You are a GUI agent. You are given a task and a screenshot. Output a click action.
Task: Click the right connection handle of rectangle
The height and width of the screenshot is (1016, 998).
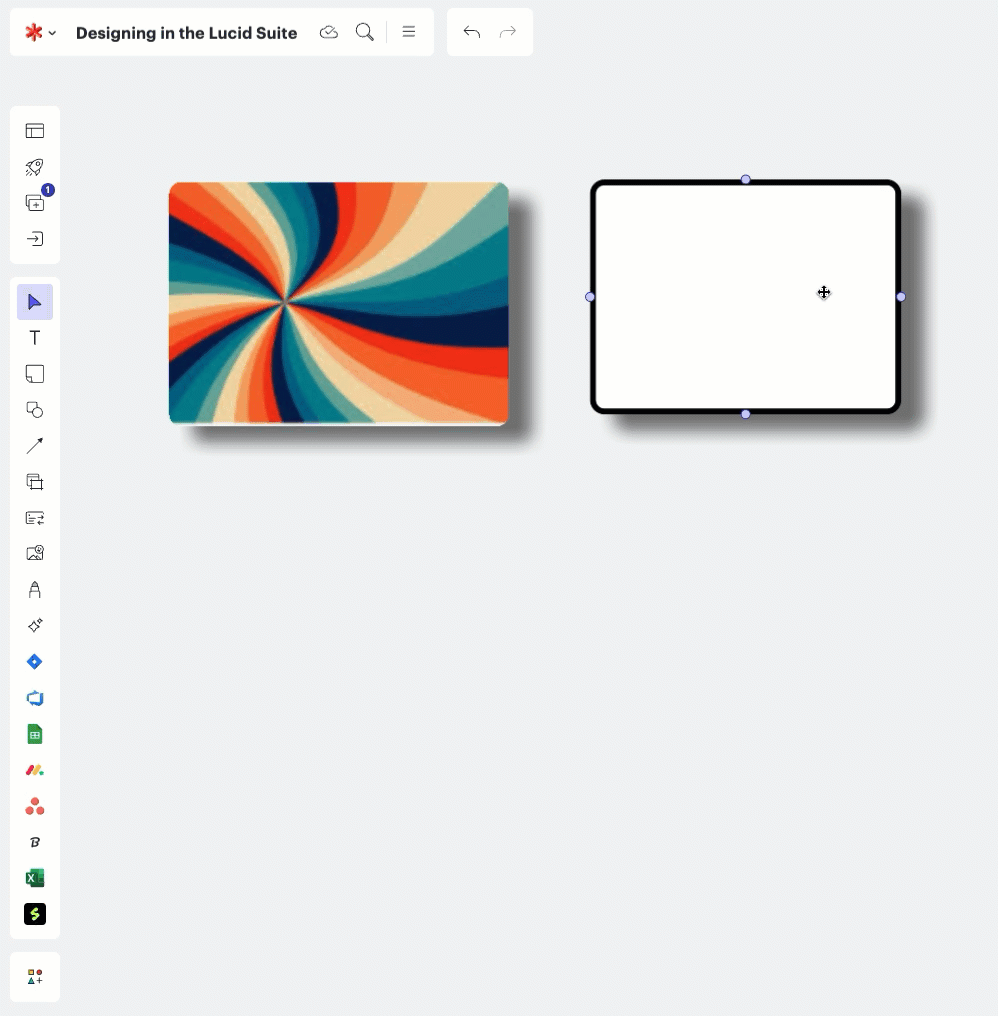pyautogui.click(x=901, y=297)
